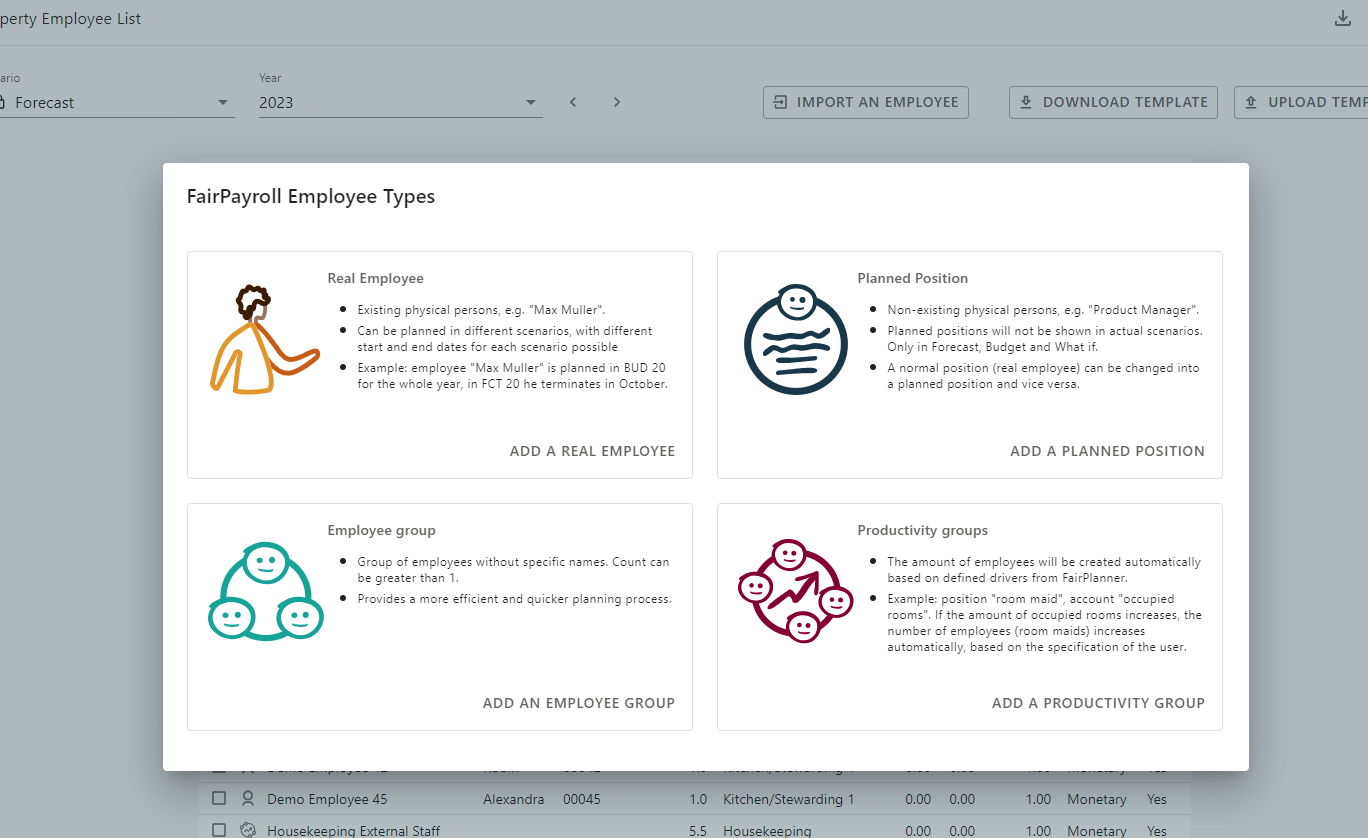Click Download Template button
Screen dimensions: 1368x838
pyautogui.click(x=1113, y=102)
